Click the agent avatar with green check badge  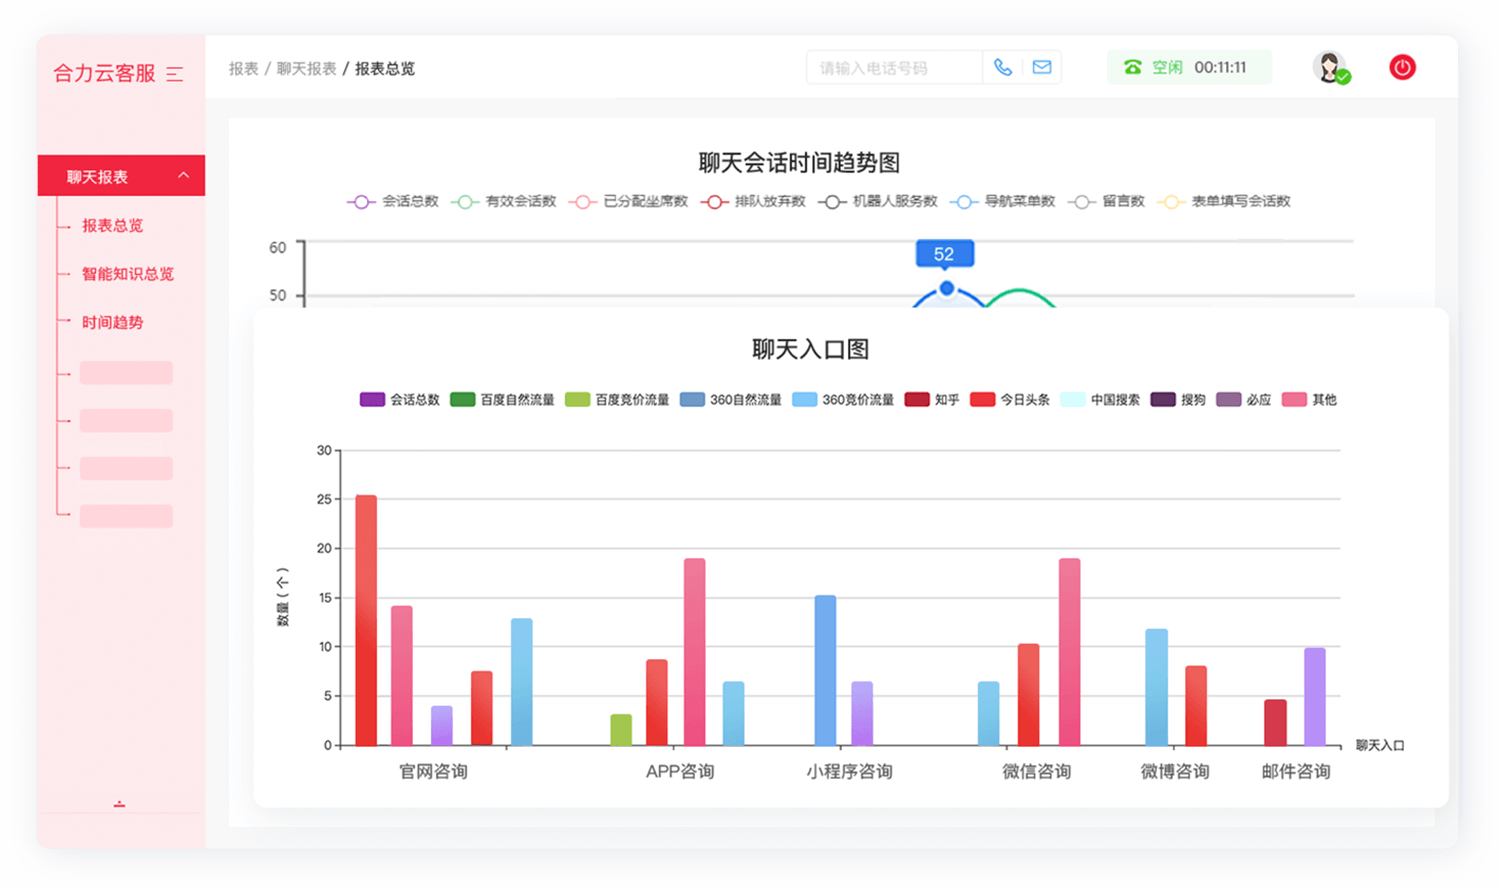(1330, 67)
